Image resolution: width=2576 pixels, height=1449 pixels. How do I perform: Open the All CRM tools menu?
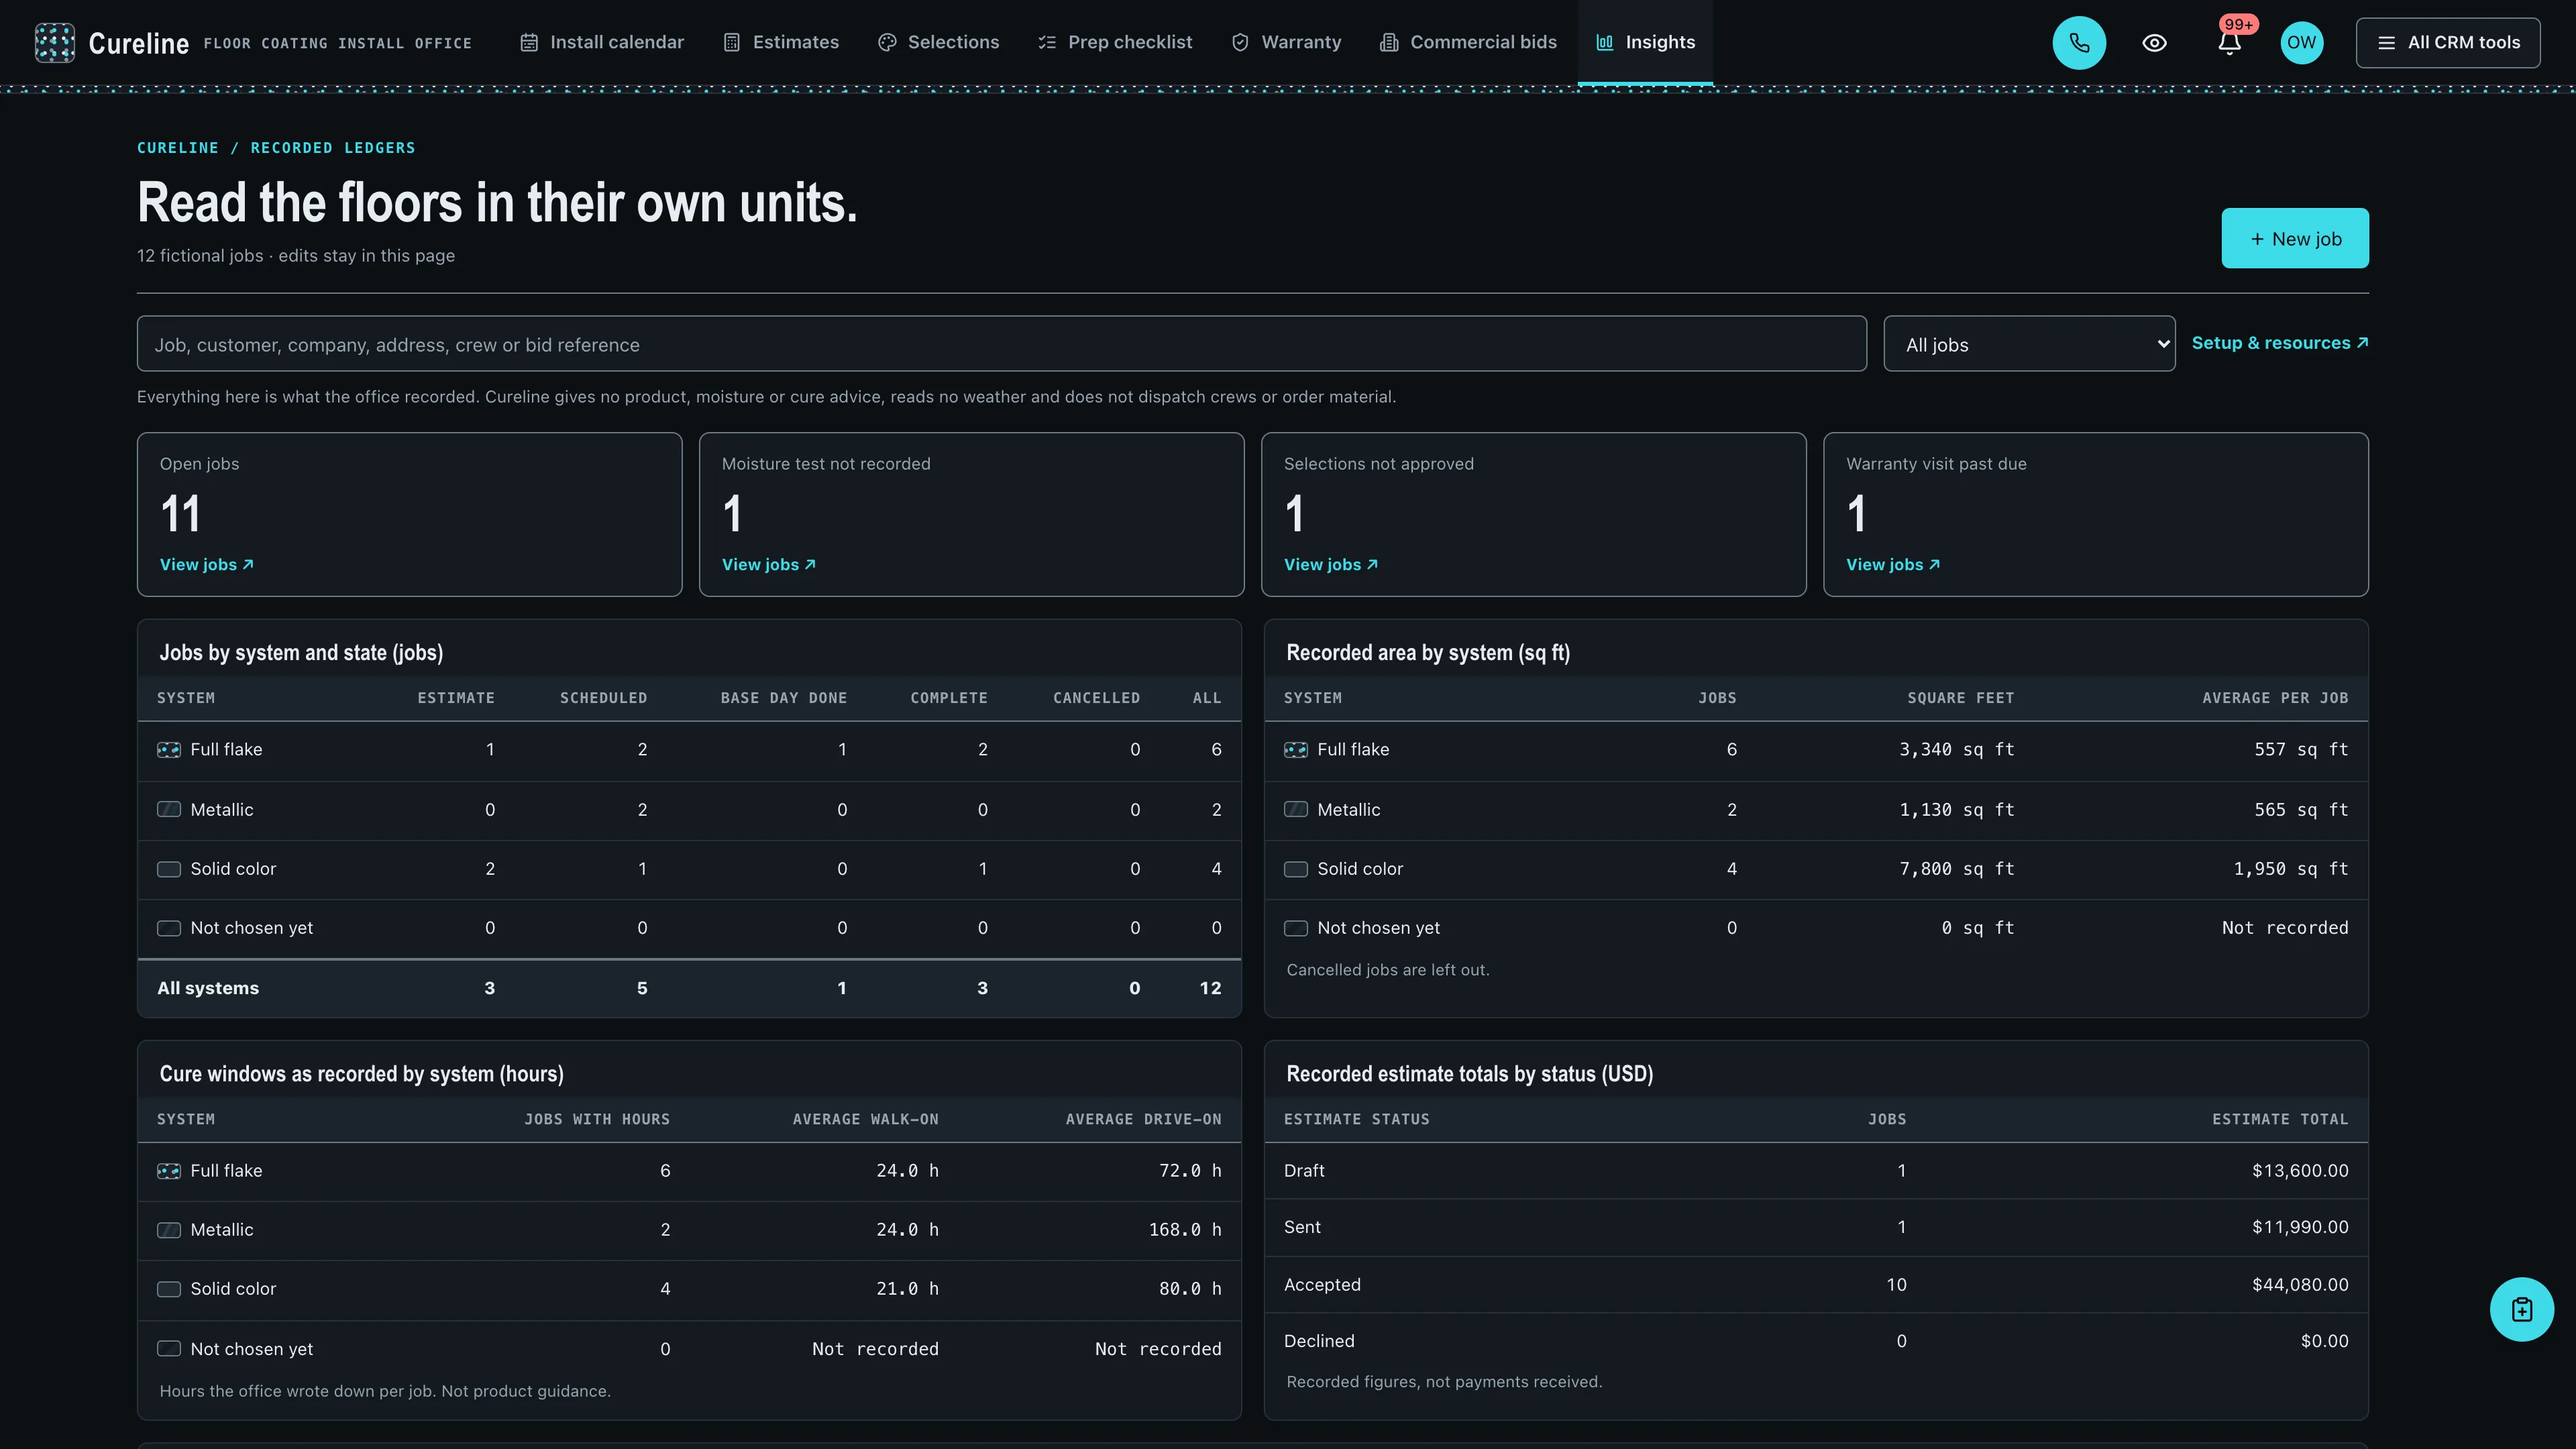click(2447, 43)
